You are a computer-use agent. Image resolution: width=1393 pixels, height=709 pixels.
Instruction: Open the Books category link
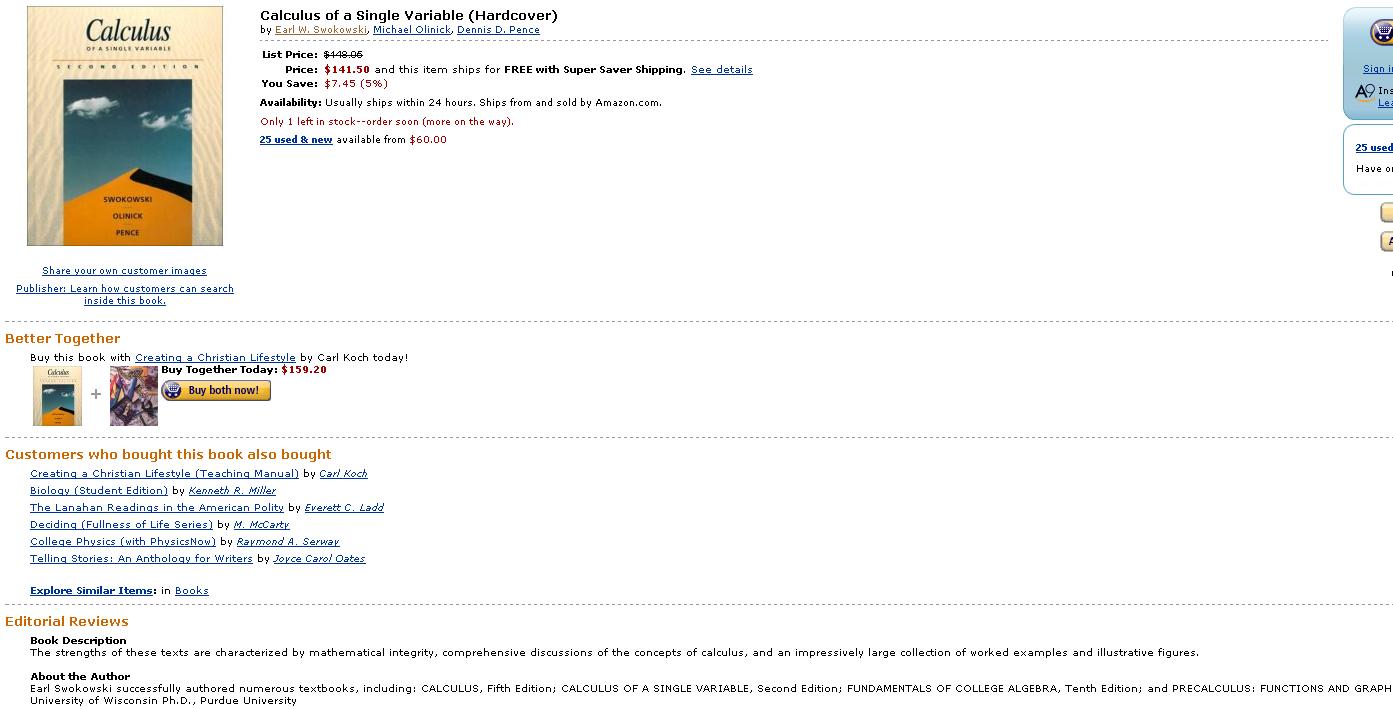pyautogui.click(x=192, y=591)
